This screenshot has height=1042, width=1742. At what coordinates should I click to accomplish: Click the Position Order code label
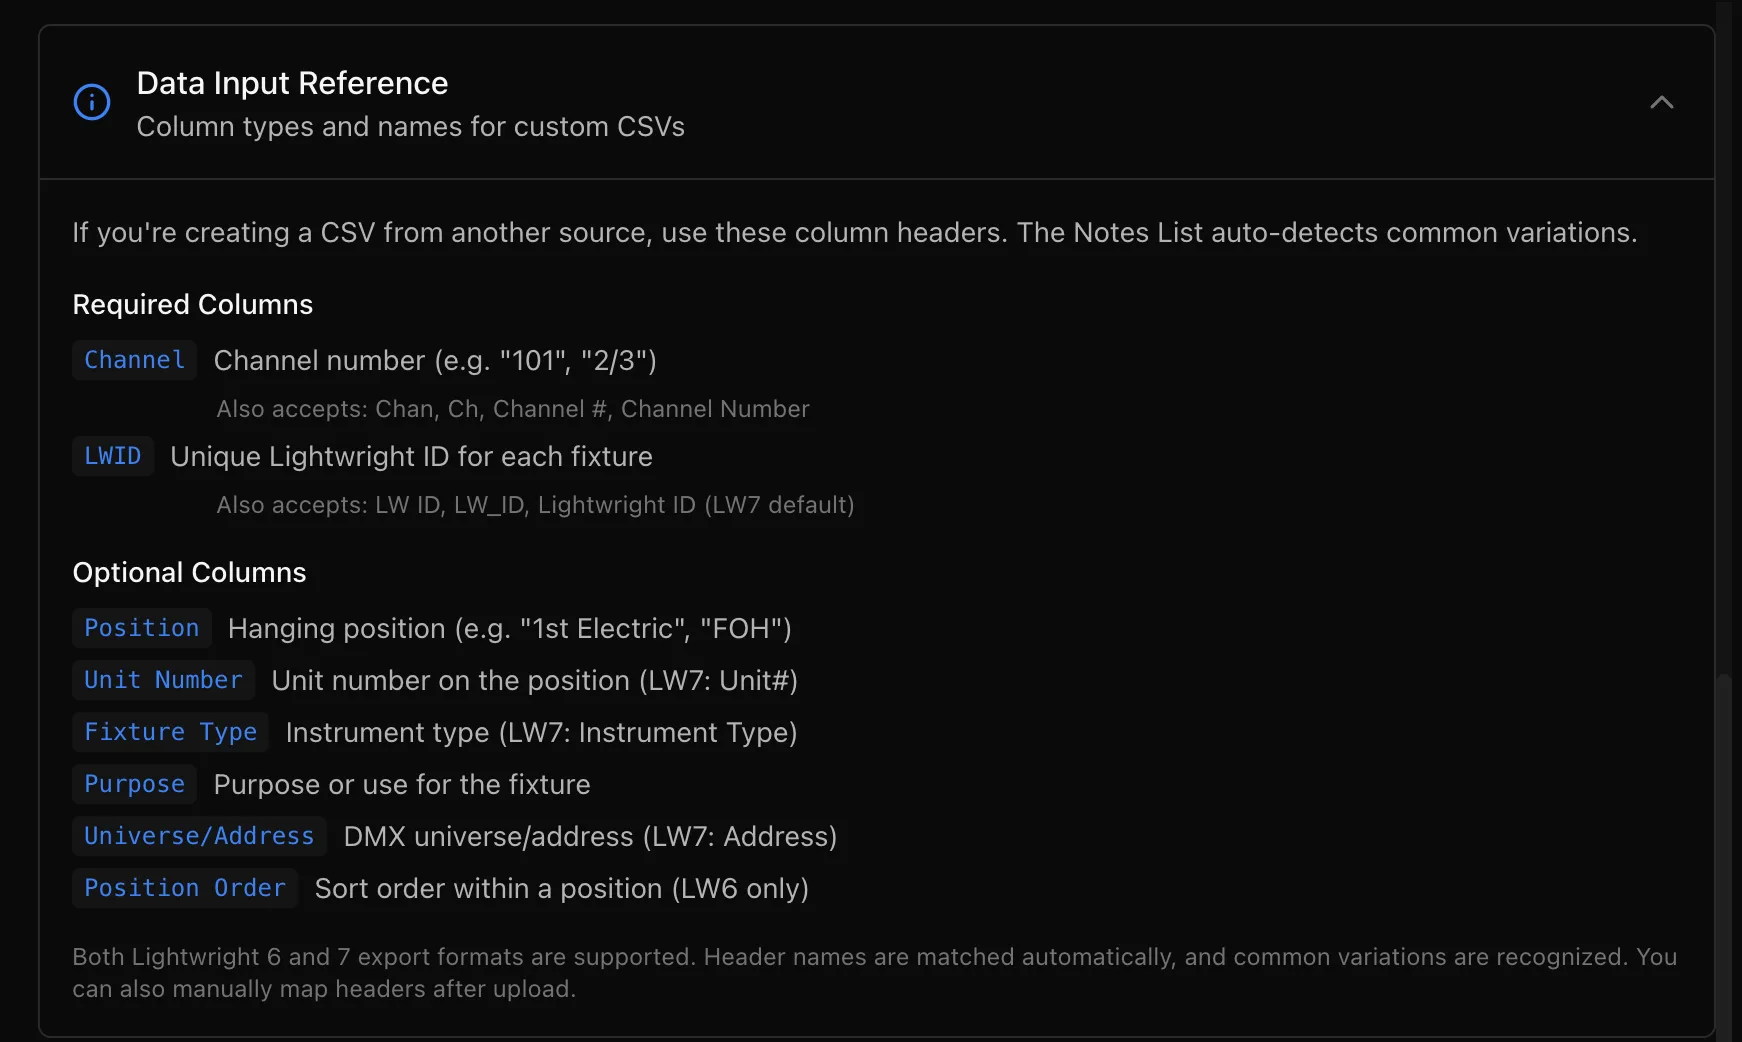[x=185, y=888]
